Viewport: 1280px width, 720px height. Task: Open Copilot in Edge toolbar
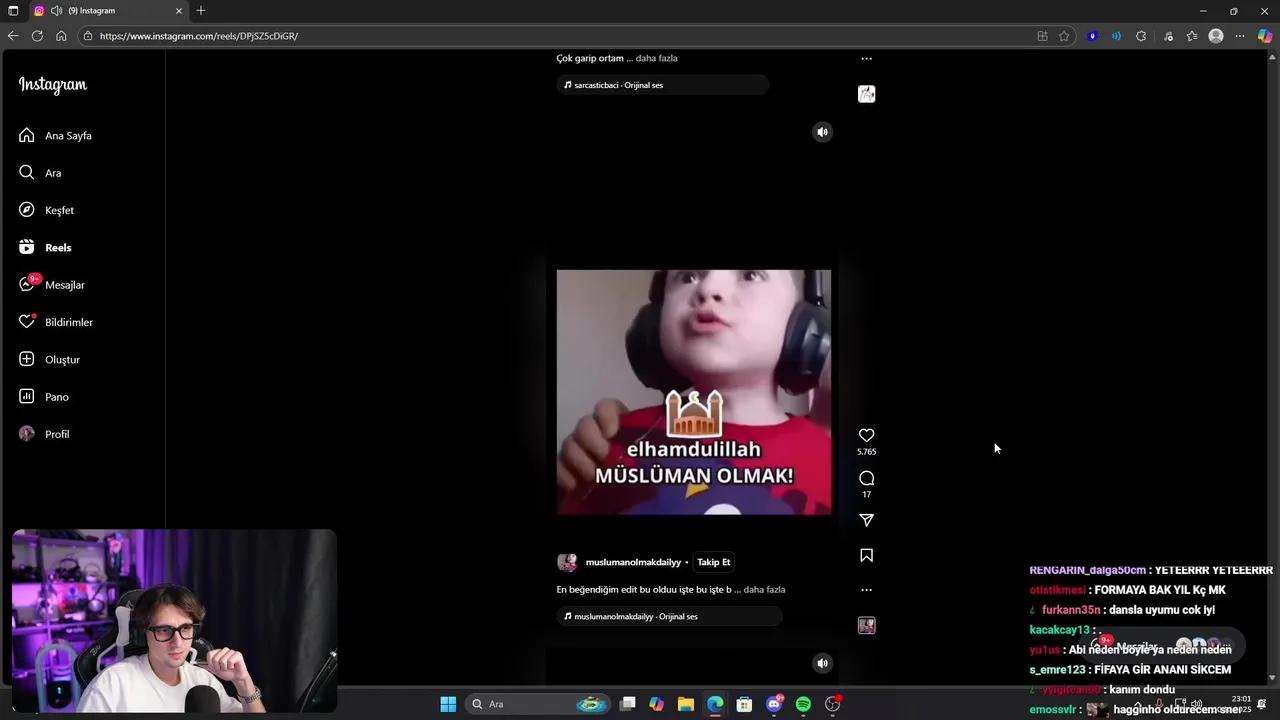pyautogui.click(x=1265, y=36)
